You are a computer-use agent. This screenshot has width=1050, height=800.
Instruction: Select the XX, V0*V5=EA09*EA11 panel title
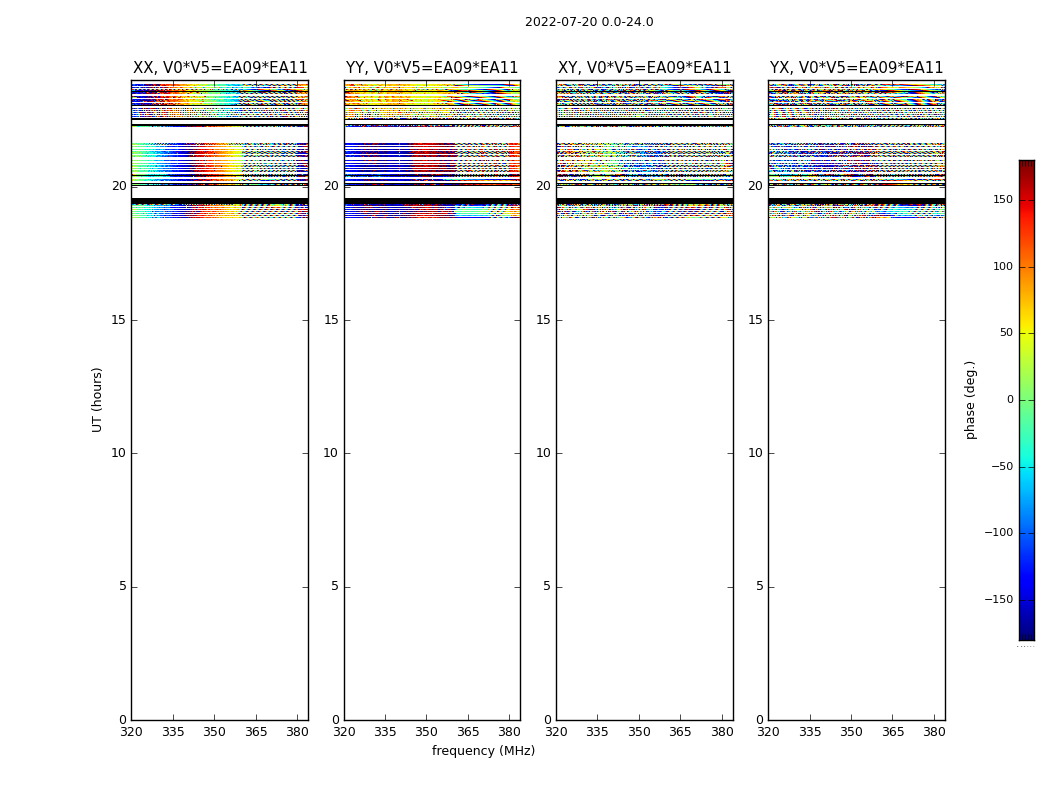click(220, 68)
